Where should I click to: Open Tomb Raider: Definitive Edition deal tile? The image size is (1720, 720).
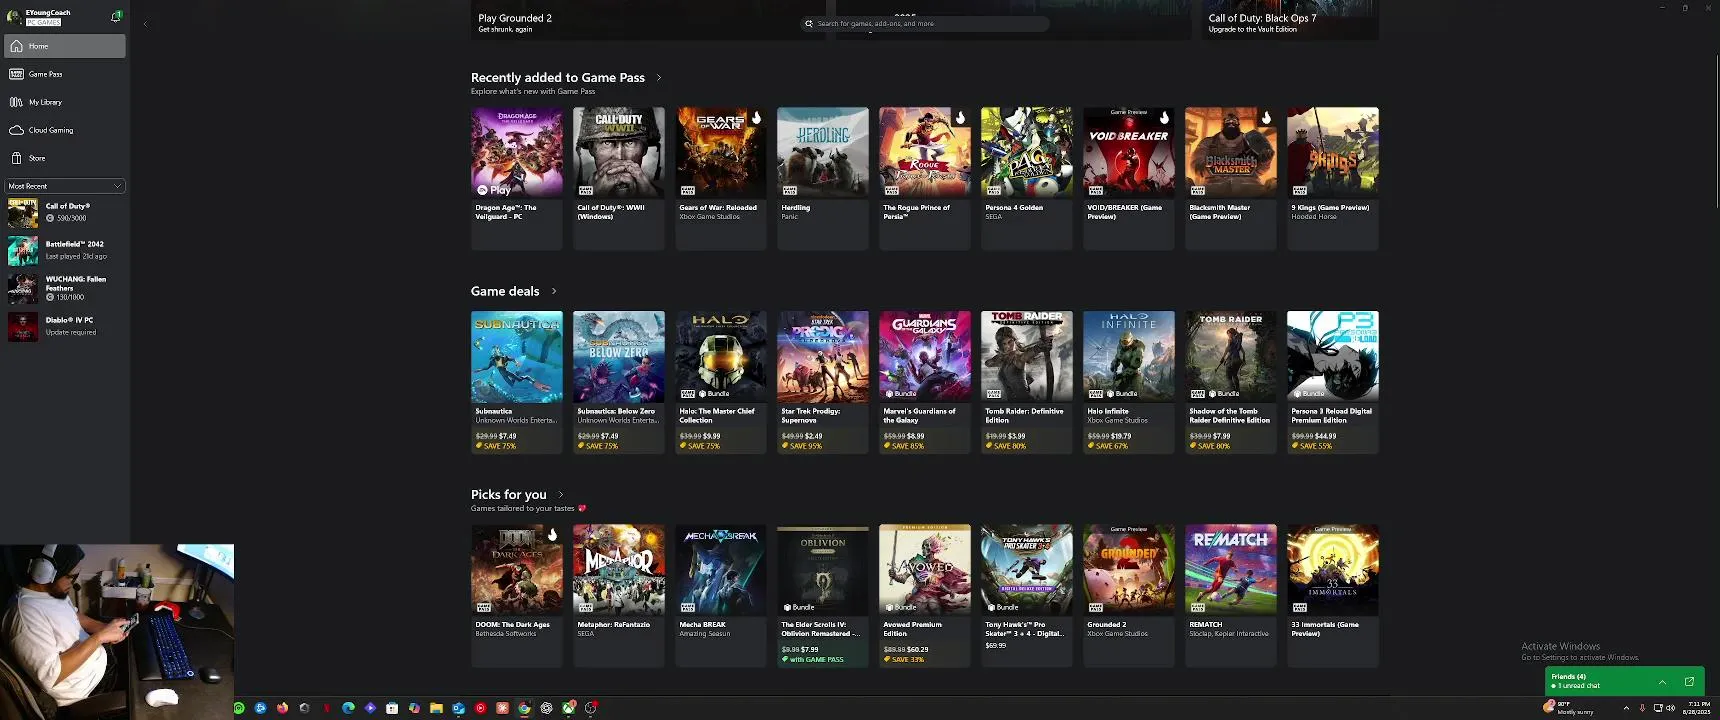(x=1027, y=382)
